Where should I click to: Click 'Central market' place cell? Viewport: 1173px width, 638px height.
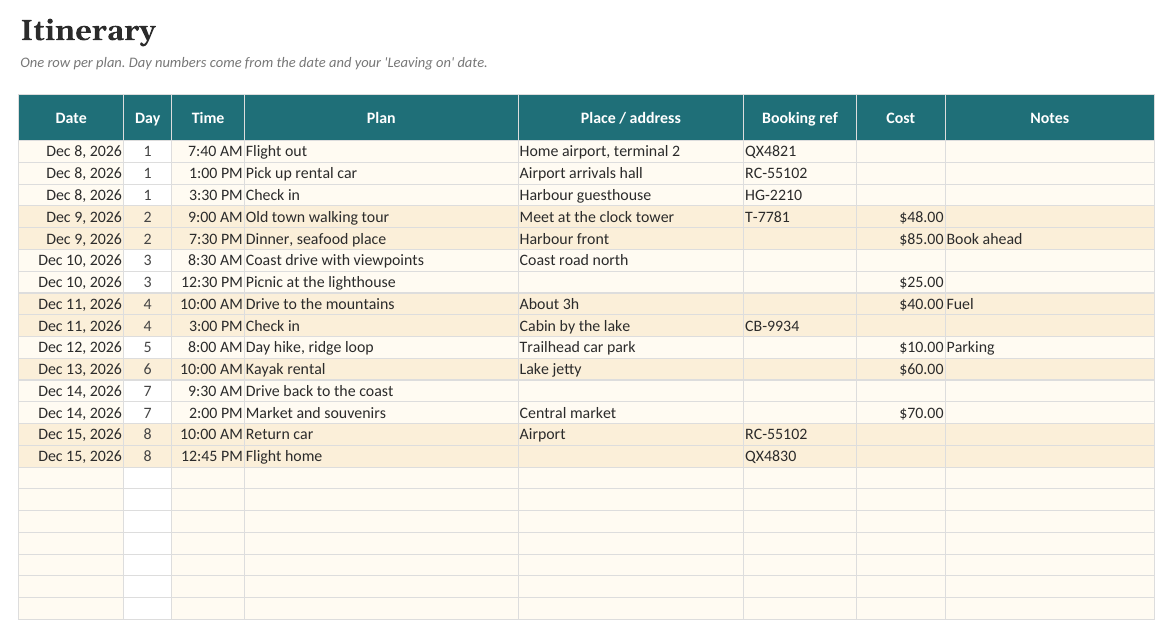[631, 413]
